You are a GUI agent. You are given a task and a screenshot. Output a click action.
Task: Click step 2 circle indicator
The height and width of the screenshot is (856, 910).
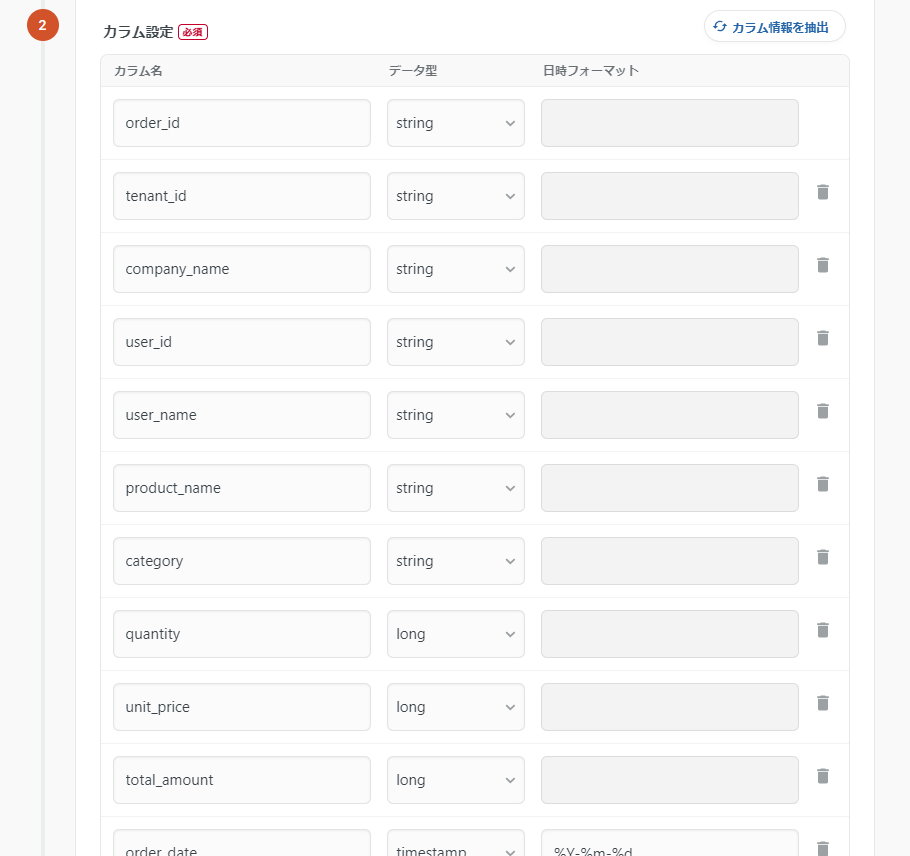[42, 25]
